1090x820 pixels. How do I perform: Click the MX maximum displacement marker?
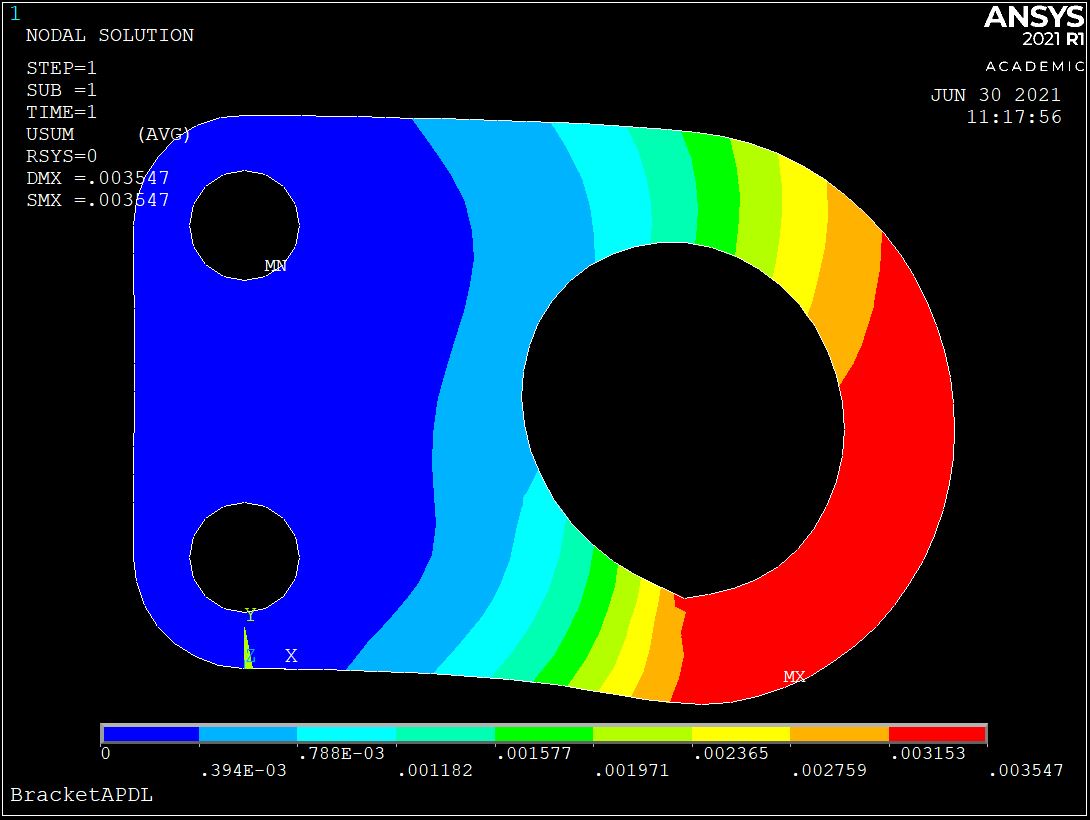click(794, 677)
